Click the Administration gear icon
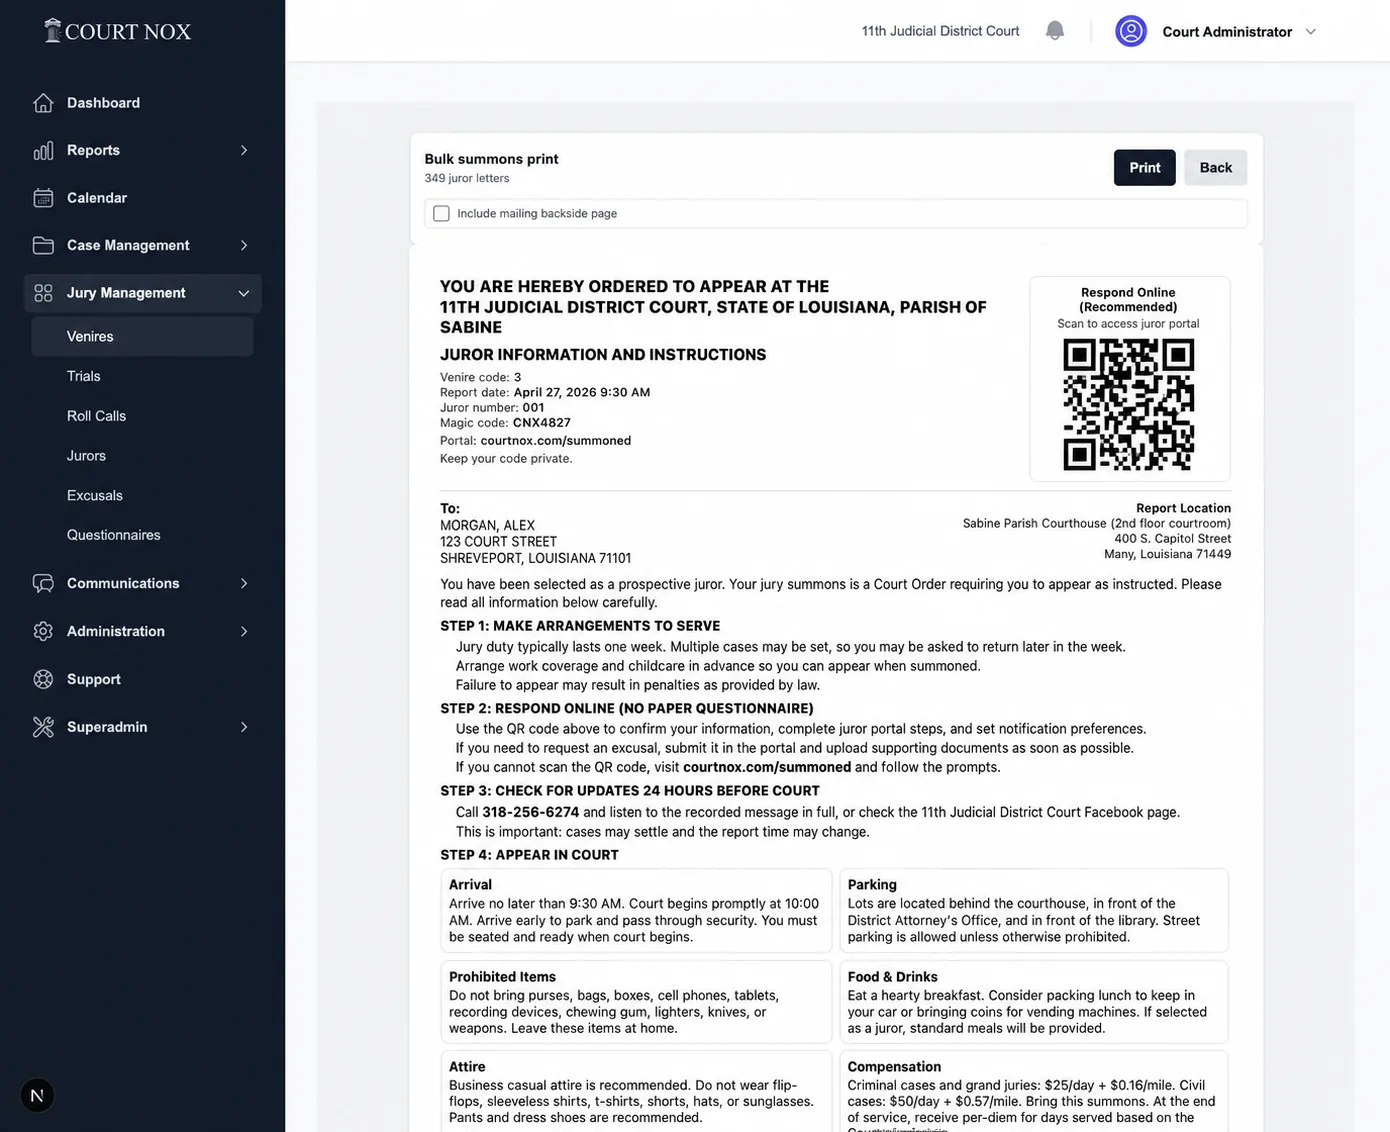Image resolution: width=1390 pixels, height=1132 pixels. click(x=43, y=631)
